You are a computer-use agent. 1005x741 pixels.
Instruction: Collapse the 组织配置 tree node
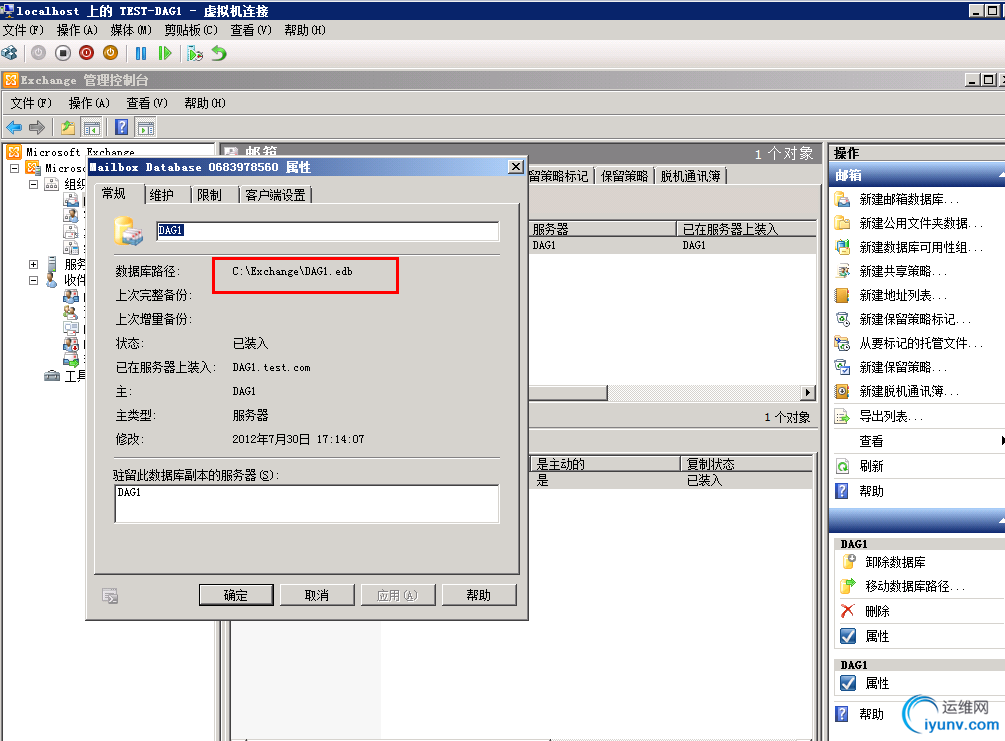tap(33, 184)
